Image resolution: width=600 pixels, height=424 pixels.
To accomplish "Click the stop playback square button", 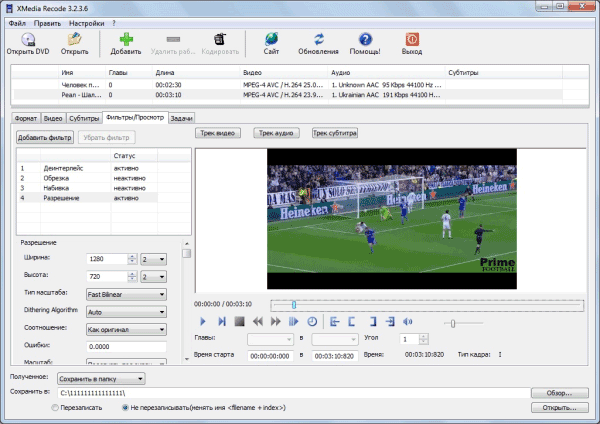I will click(x=239, y=321).
